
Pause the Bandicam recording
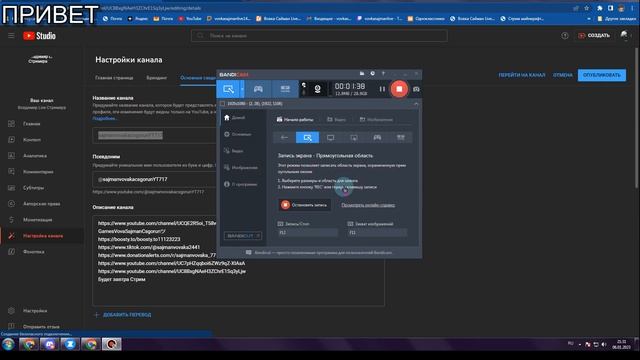[x=382, y=89]
